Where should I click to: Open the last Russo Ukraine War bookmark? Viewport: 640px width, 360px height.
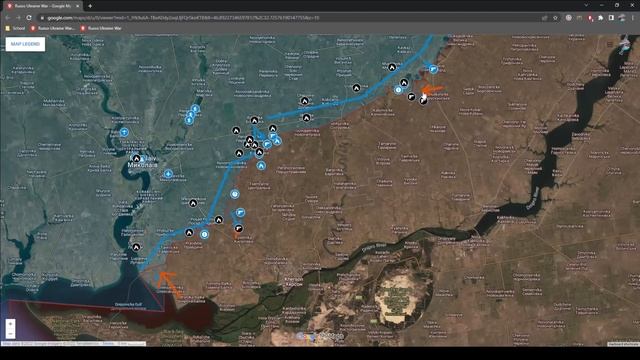pos(101,28)
